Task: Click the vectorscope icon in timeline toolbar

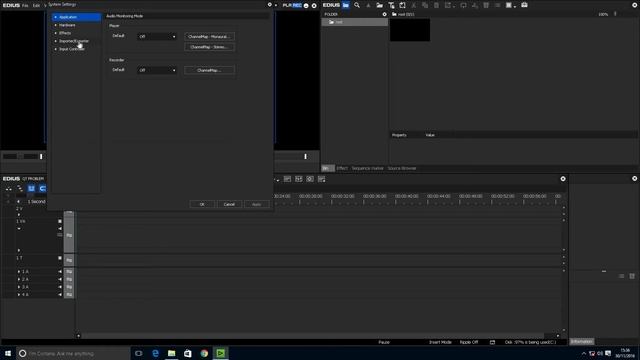Action: pyautogui.click(x=310, y=179)
